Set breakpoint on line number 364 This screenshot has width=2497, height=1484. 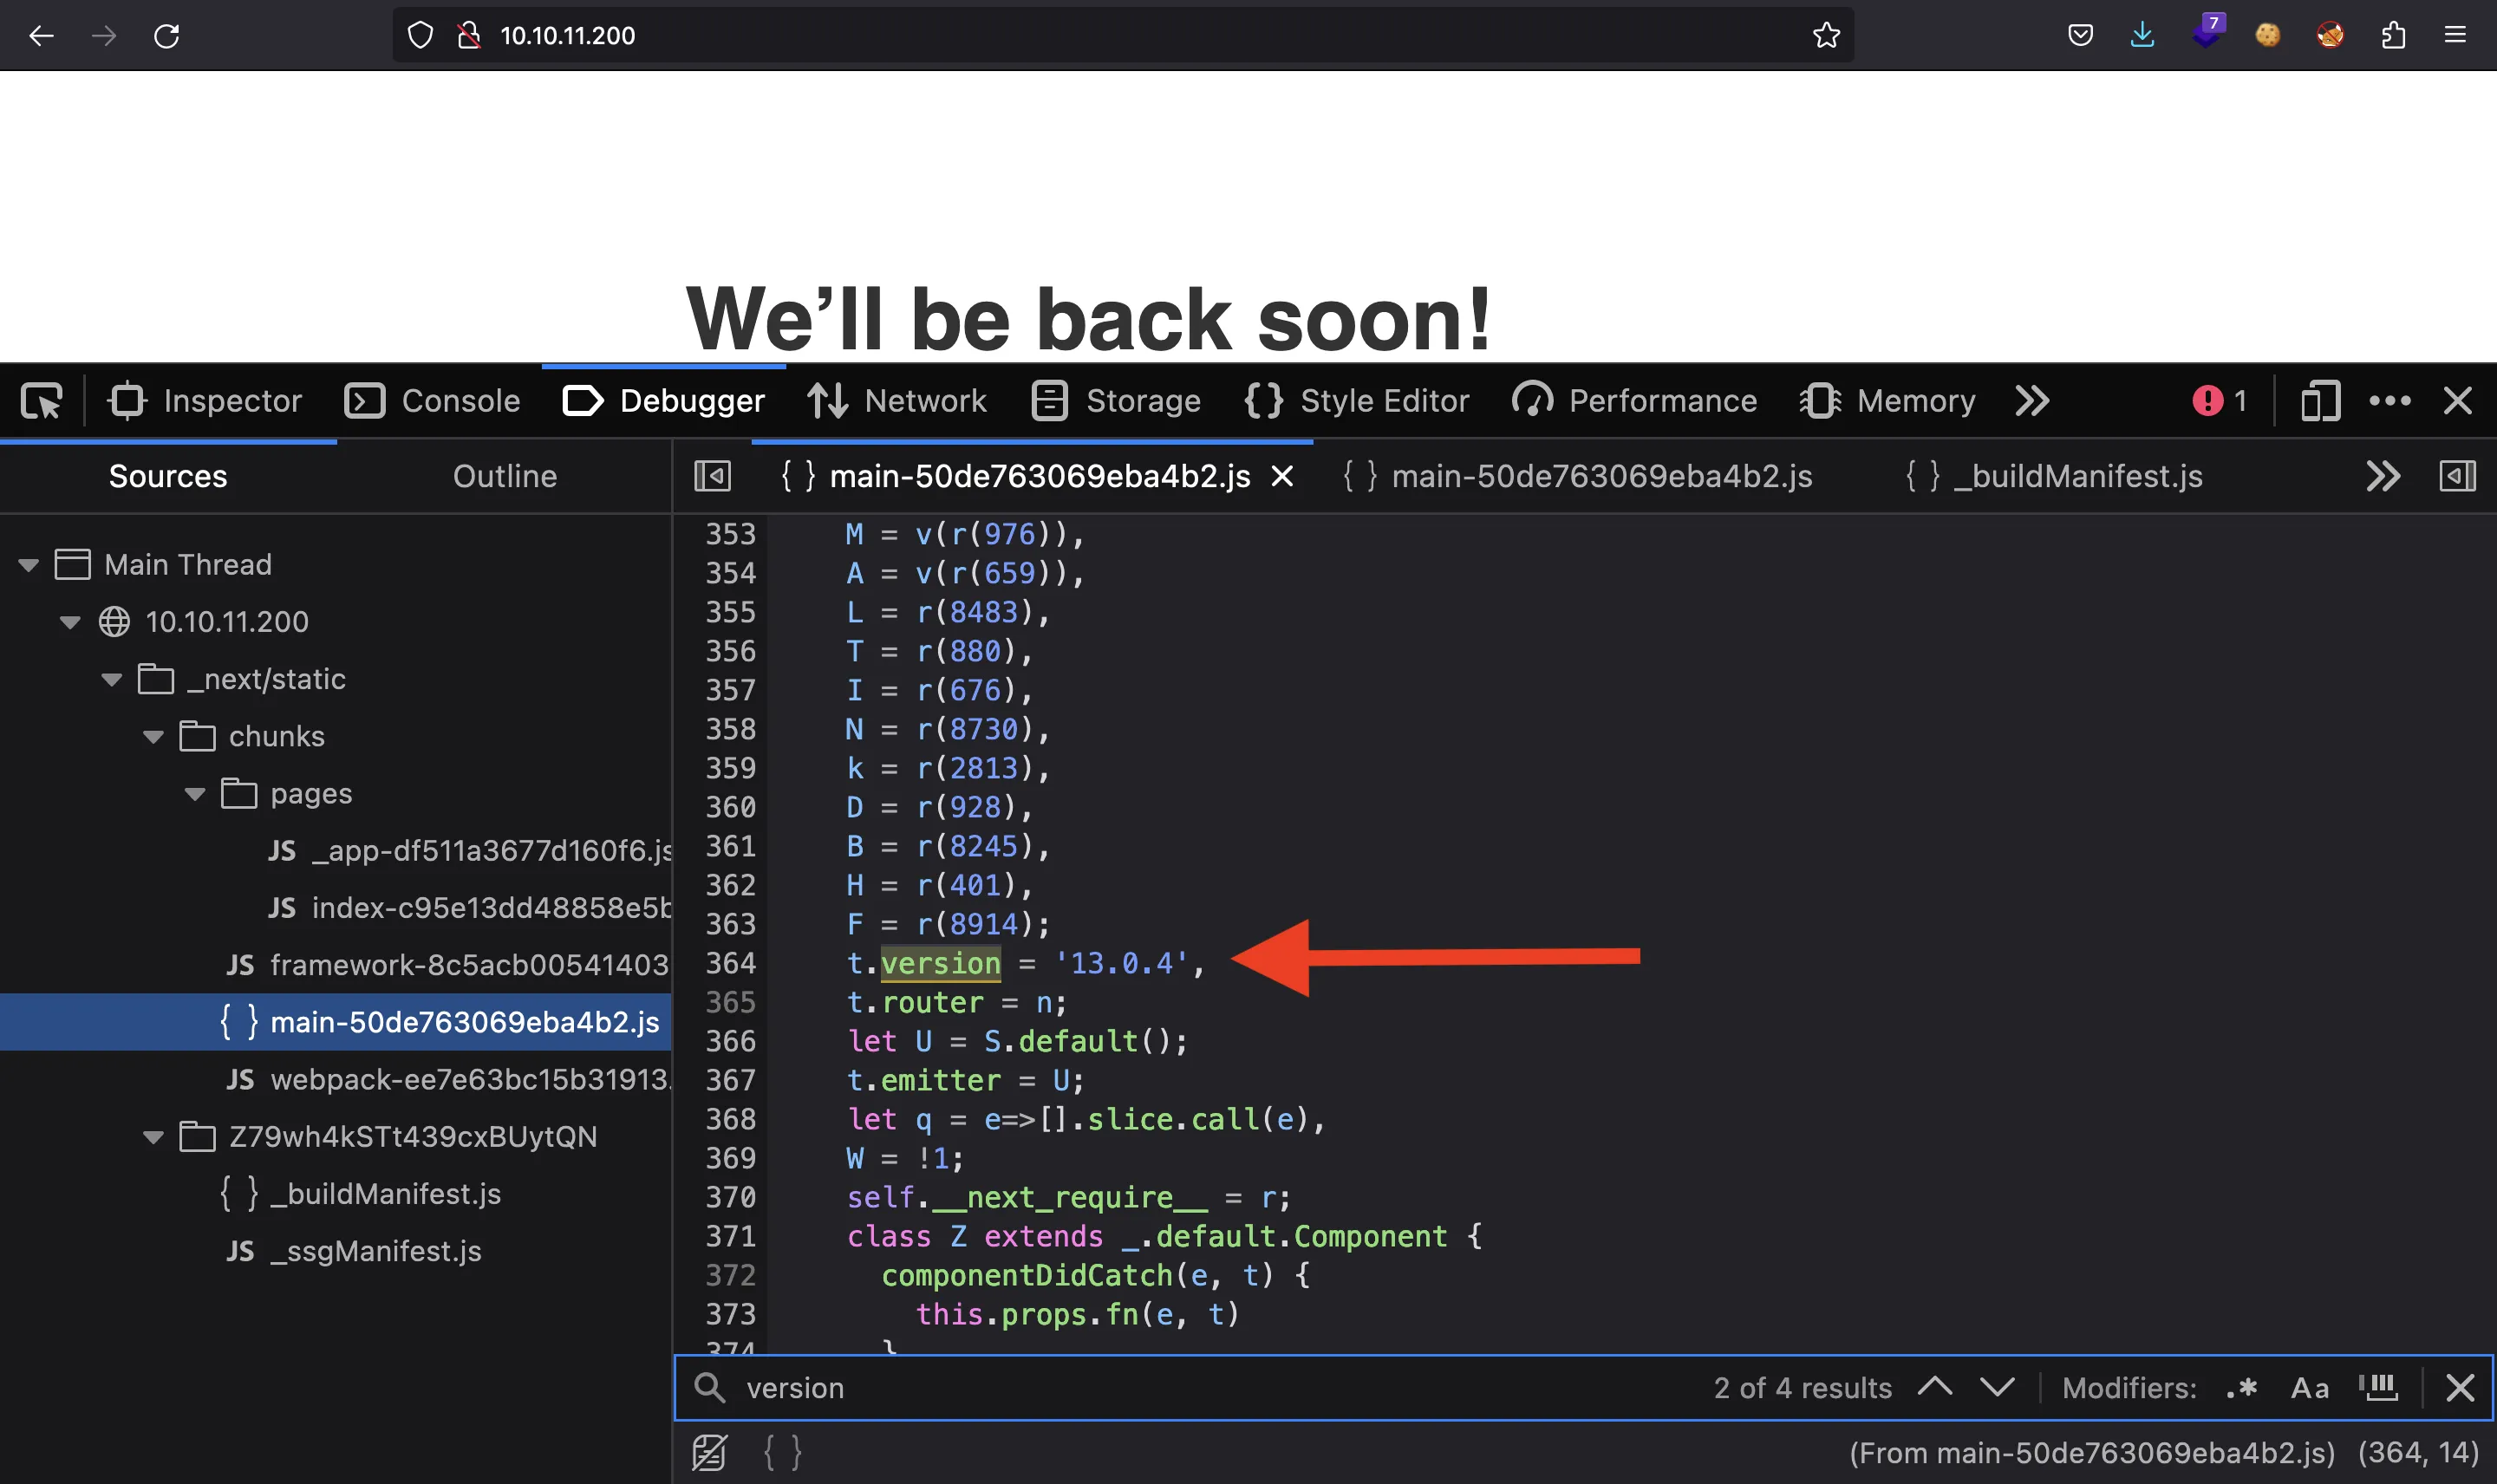[730, 963]
